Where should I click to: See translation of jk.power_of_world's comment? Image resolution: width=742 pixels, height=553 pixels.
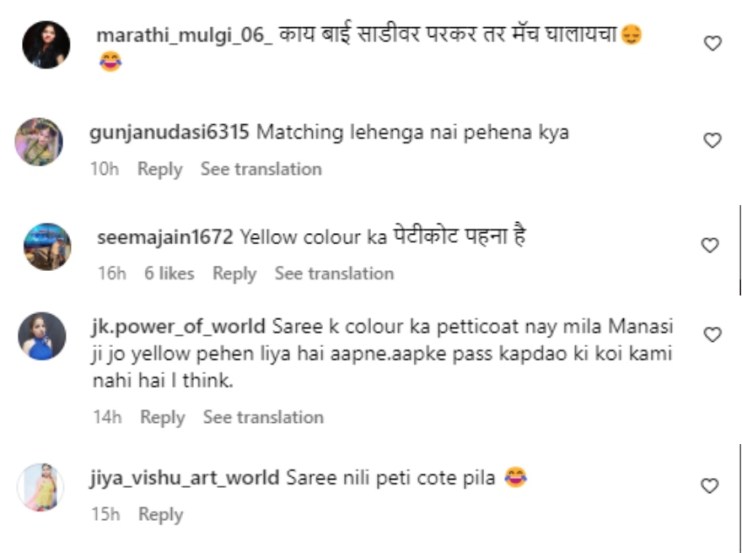coord(263,417)
